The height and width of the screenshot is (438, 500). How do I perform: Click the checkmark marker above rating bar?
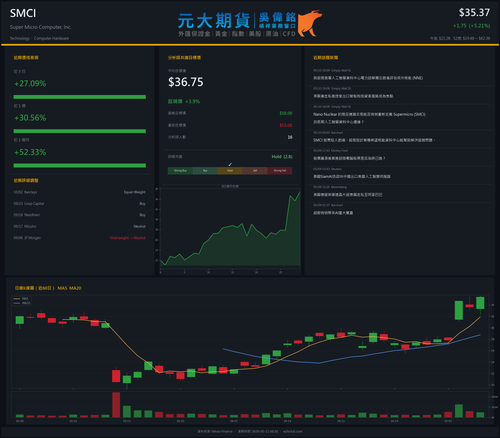230,164
